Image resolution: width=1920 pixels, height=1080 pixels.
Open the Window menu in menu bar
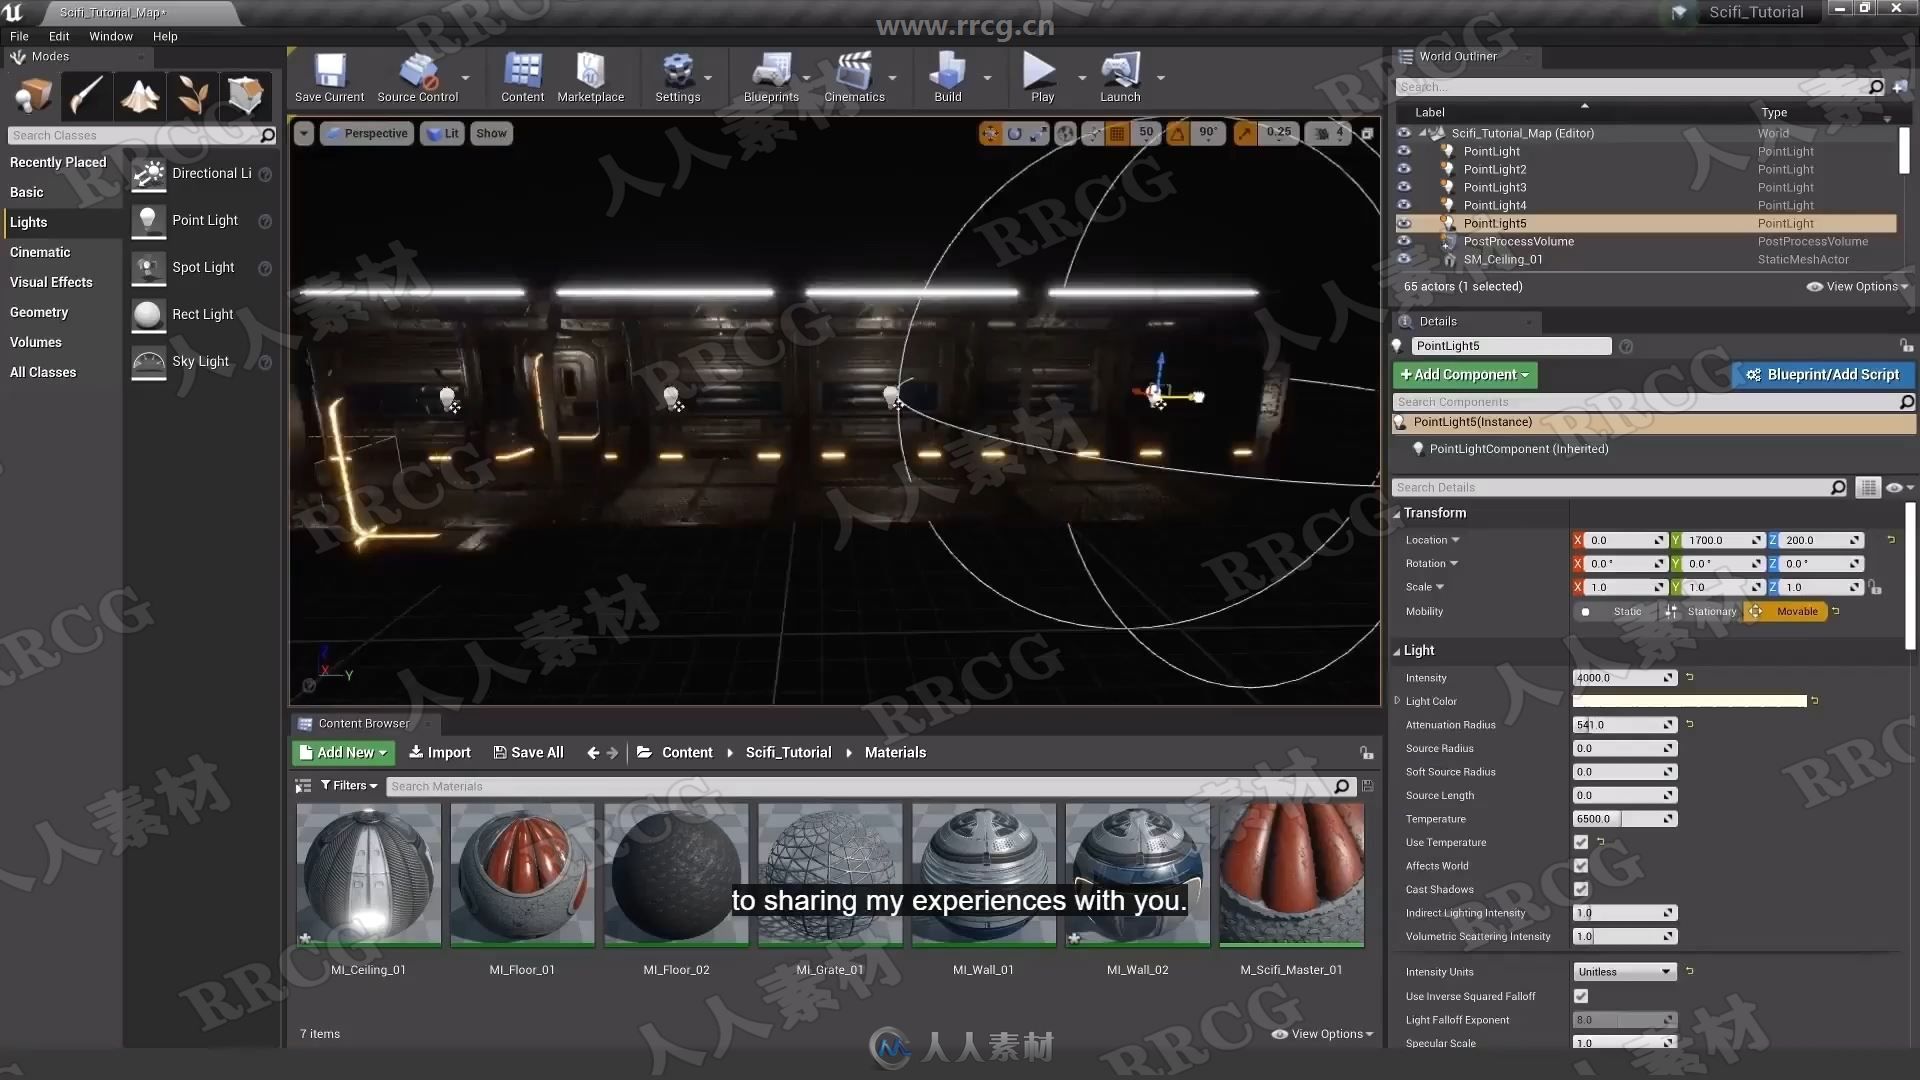tap(108, 36)
